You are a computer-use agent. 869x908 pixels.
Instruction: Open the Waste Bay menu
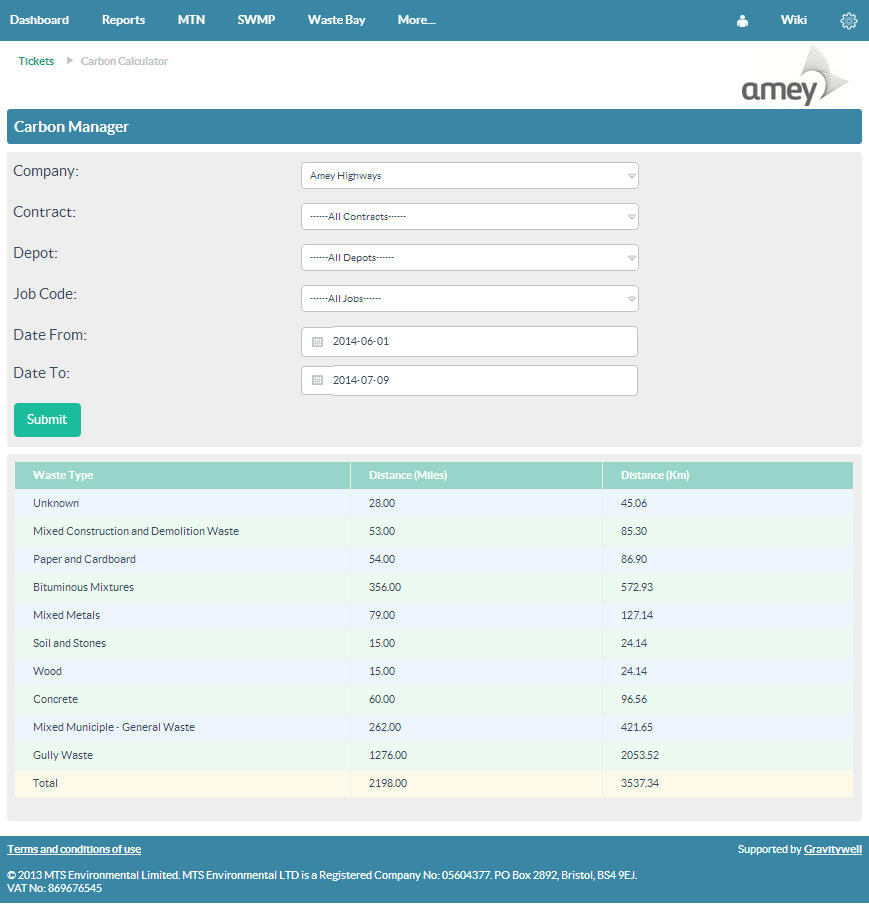[x=336, y=20]
